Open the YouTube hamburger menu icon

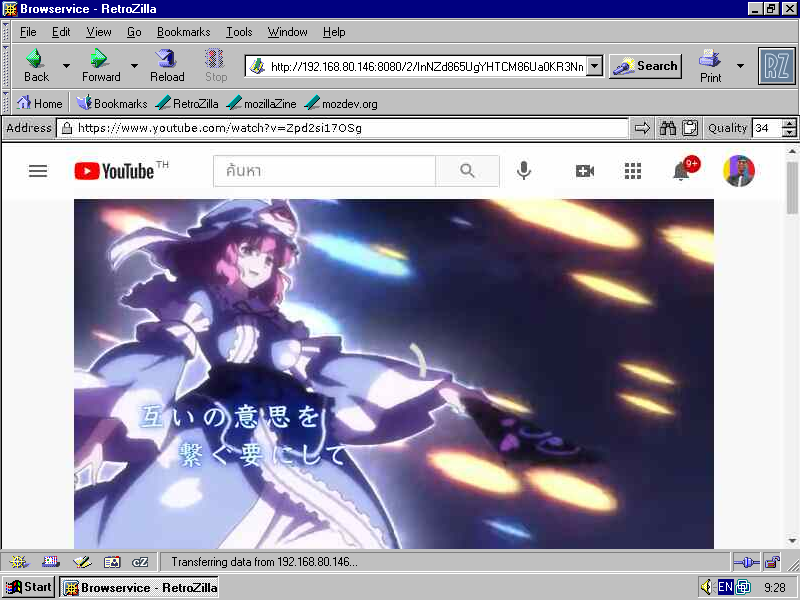pos(38,171)
